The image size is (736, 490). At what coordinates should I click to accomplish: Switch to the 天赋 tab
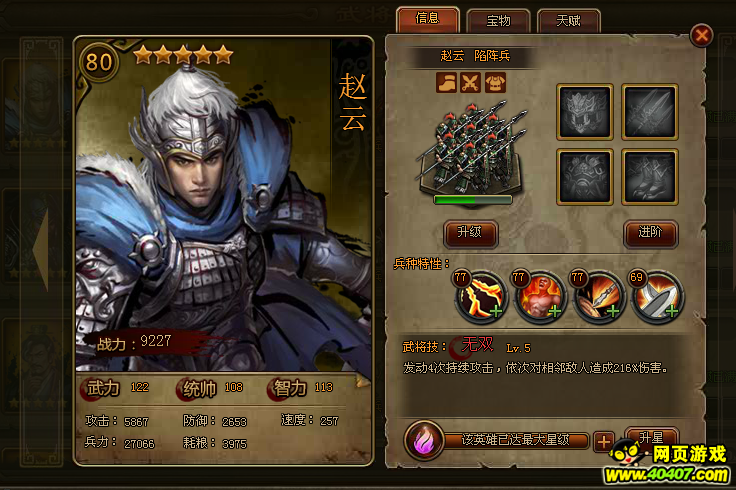(x=568, y=21)
